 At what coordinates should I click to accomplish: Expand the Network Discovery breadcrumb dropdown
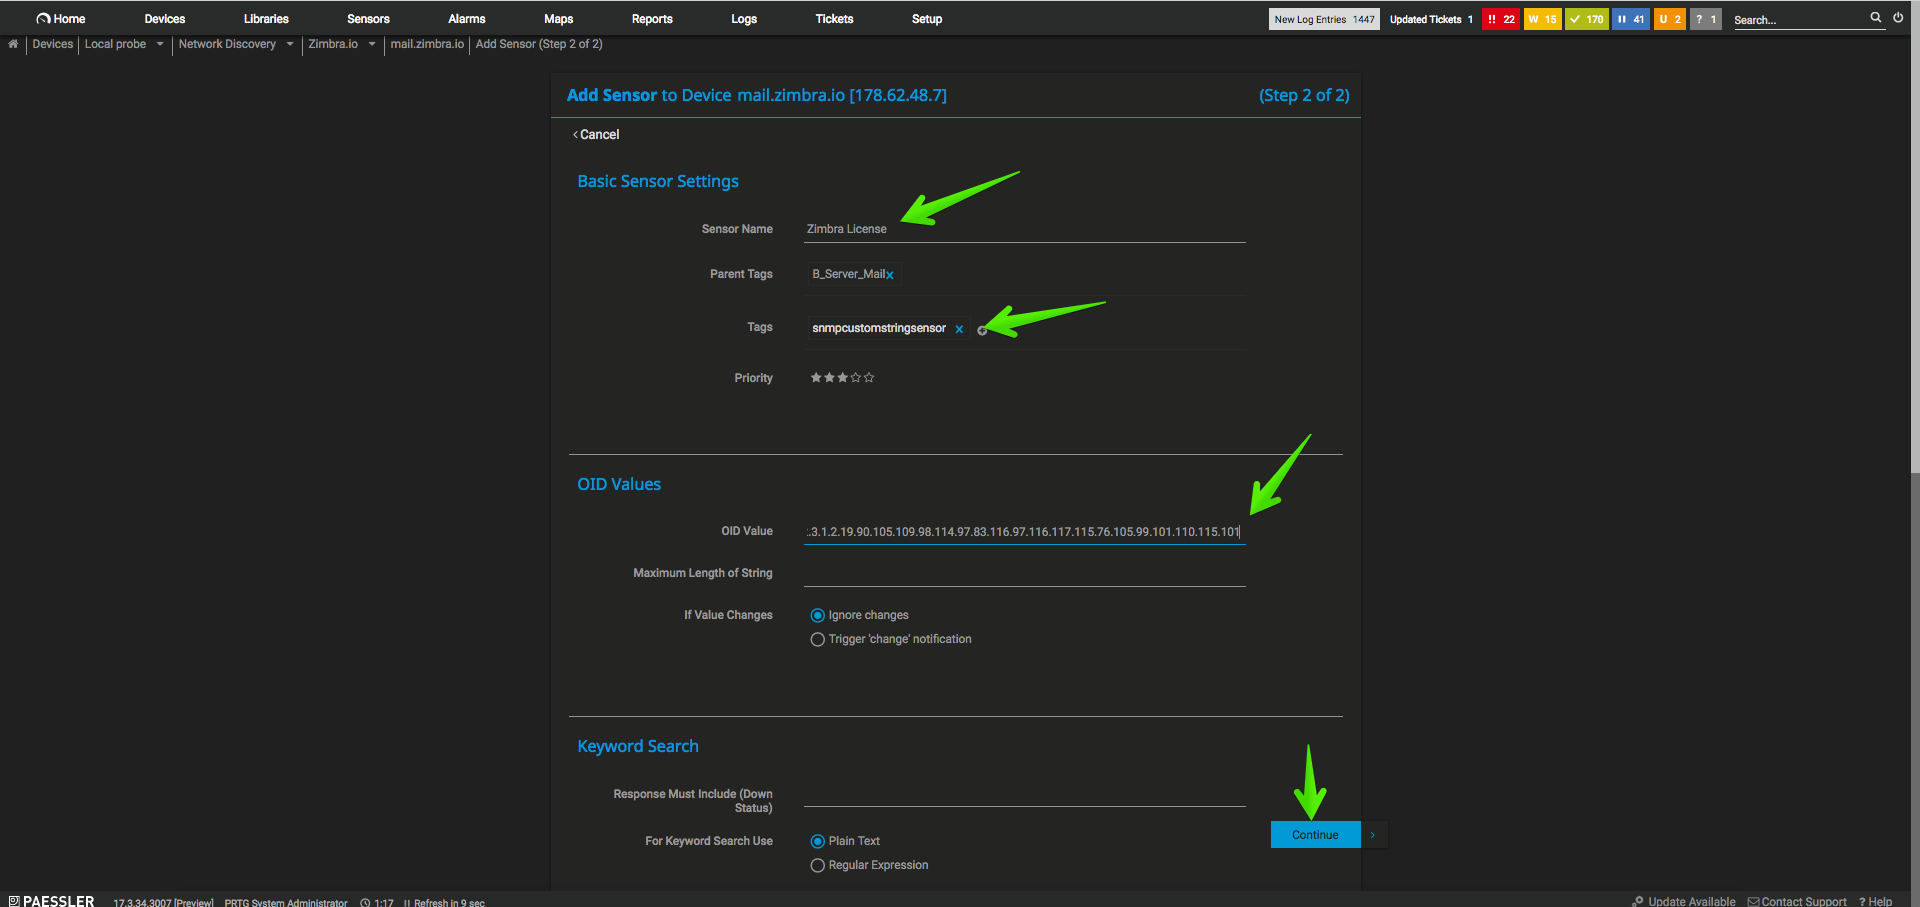[290, 44]
